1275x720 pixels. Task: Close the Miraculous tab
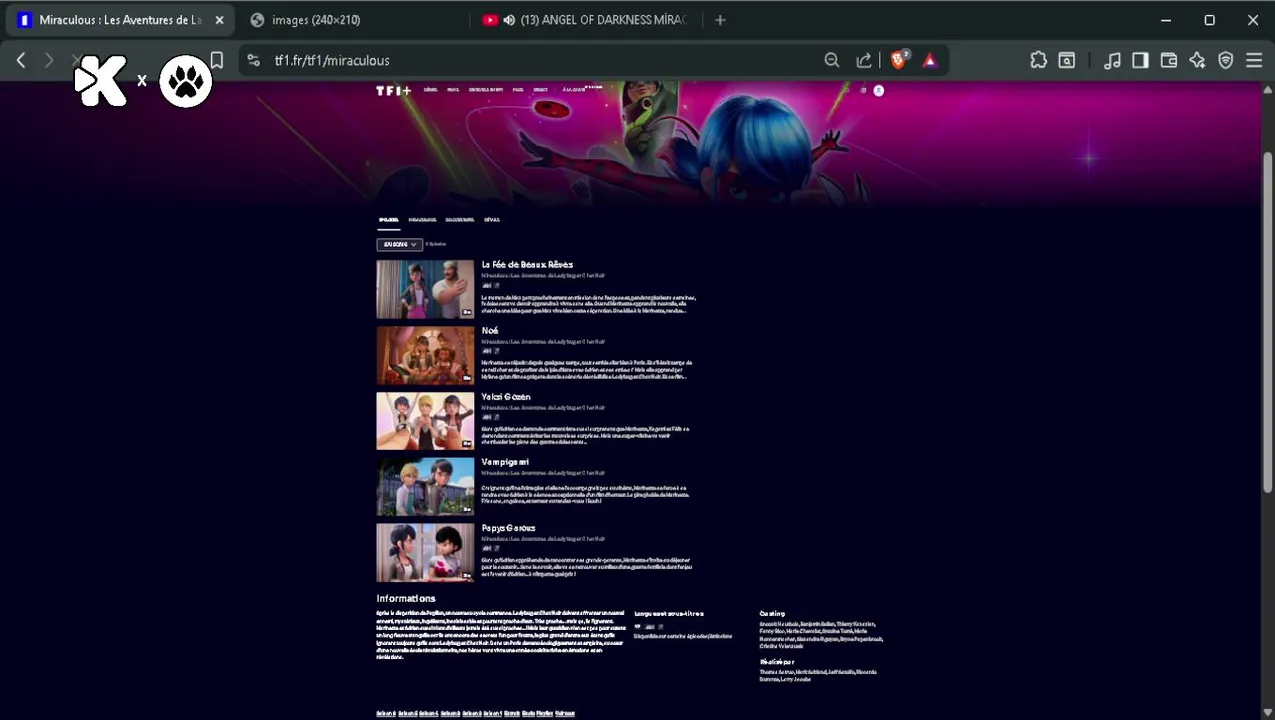(219, 20)
